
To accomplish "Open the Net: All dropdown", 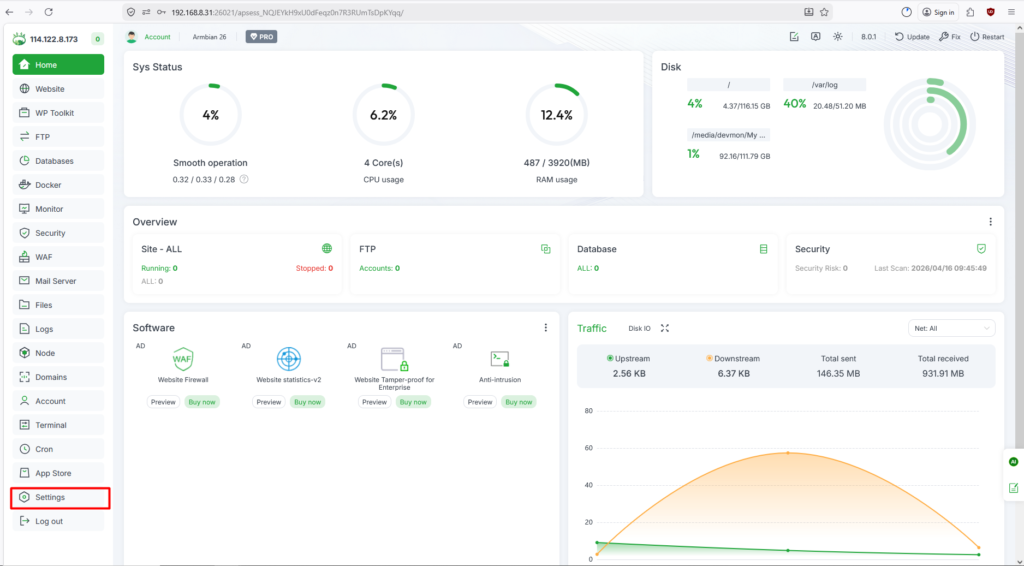I will click(953, 328).
